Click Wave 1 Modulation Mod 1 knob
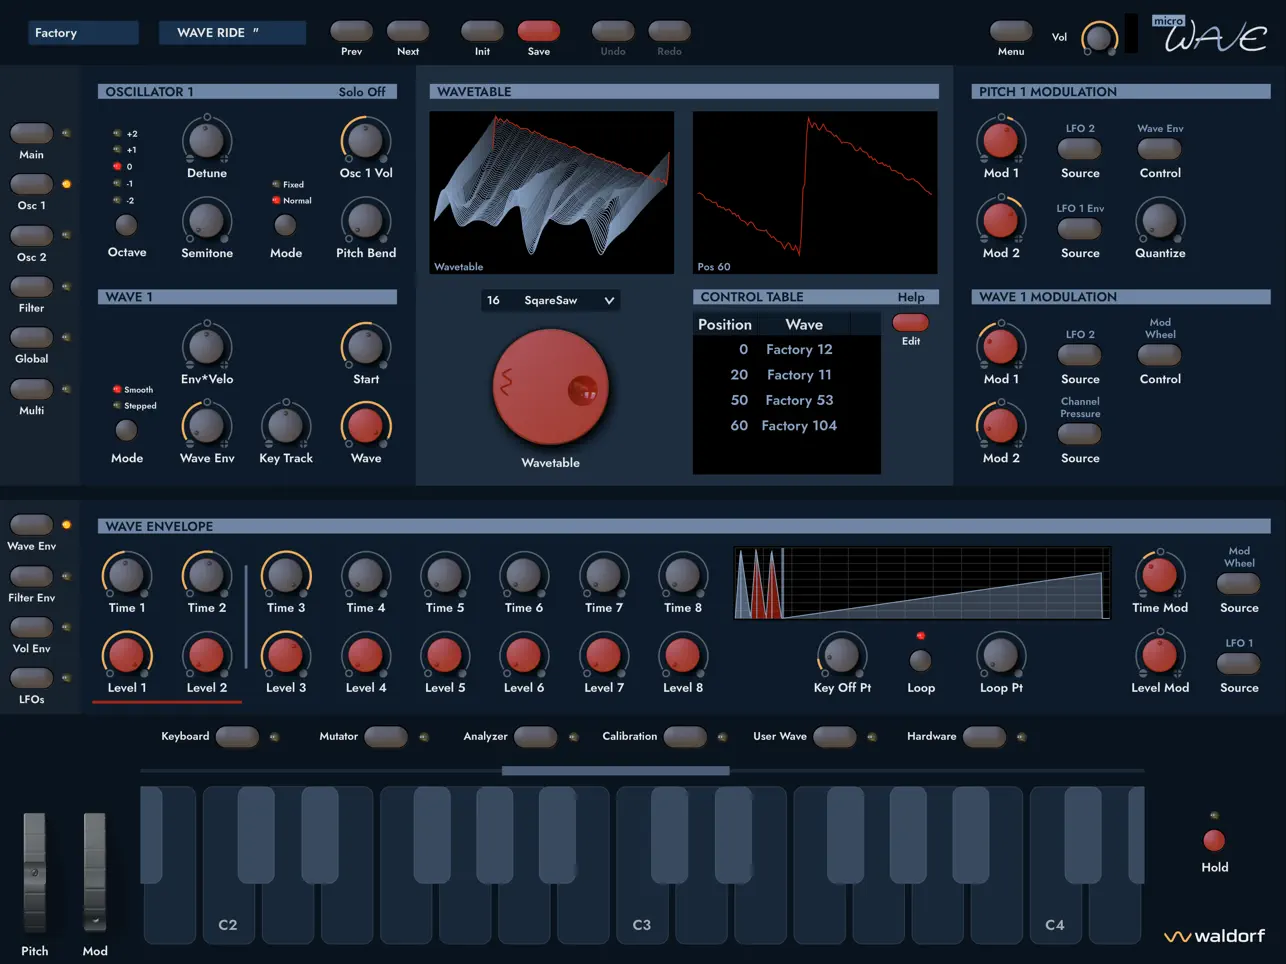Image resolution: width=1286 pixels, height=964 pixels. pyautogui.click(x=1001, y=347)
